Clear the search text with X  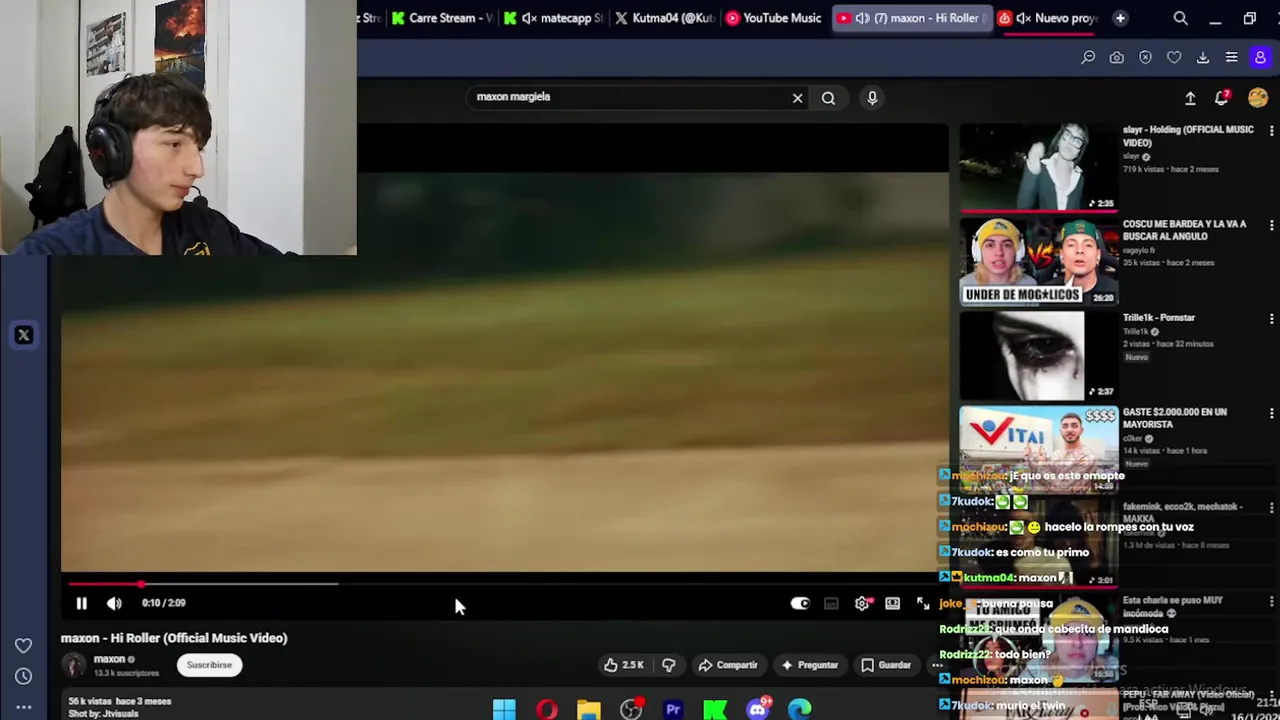(797, 98)
